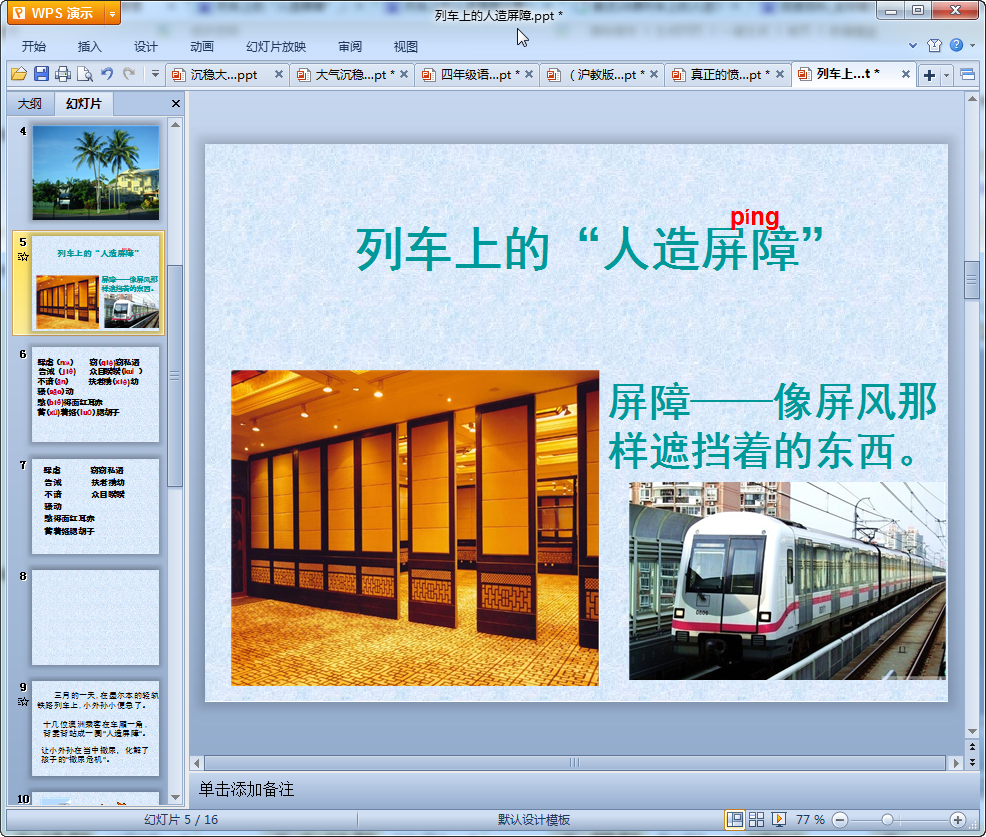Save the presentation with the floppy icon
Screen dimensions: 986x837
[41, 74]
